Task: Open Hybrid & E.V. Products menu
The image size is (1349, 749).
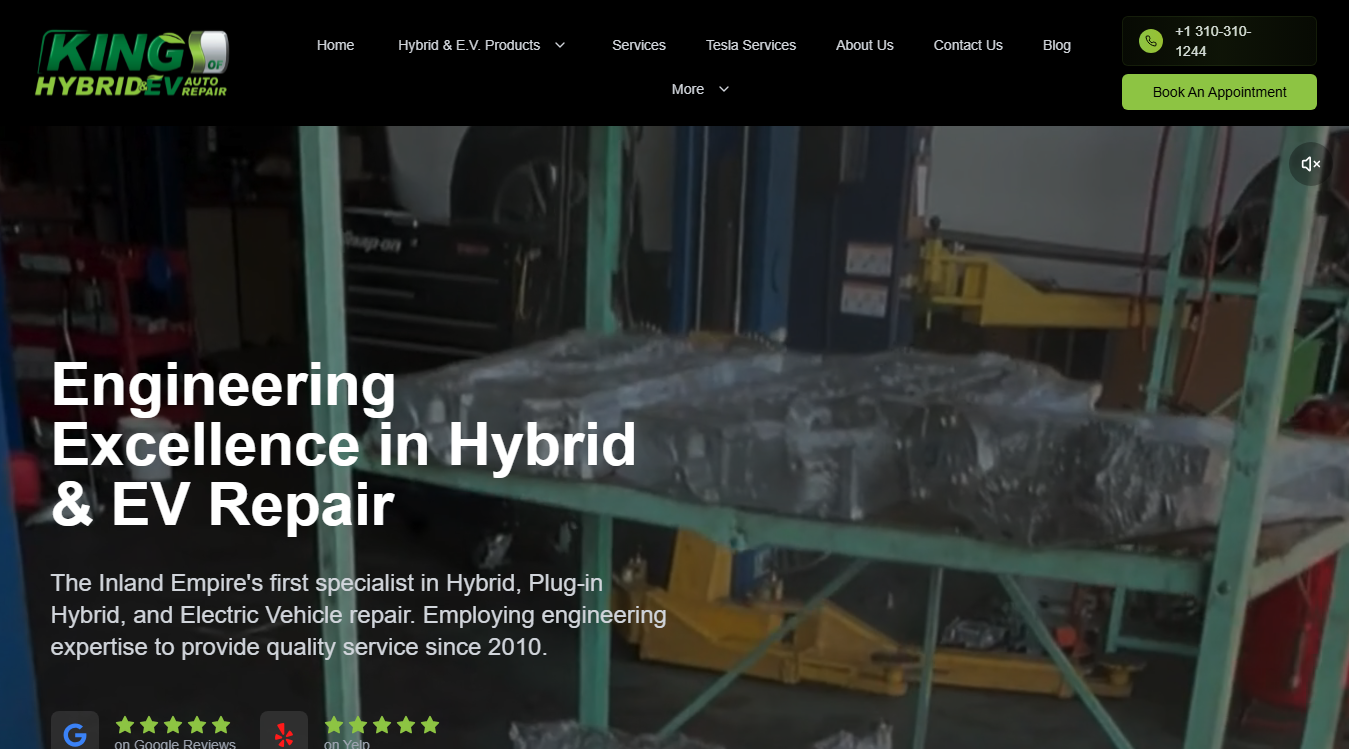Action: point(469,45)
